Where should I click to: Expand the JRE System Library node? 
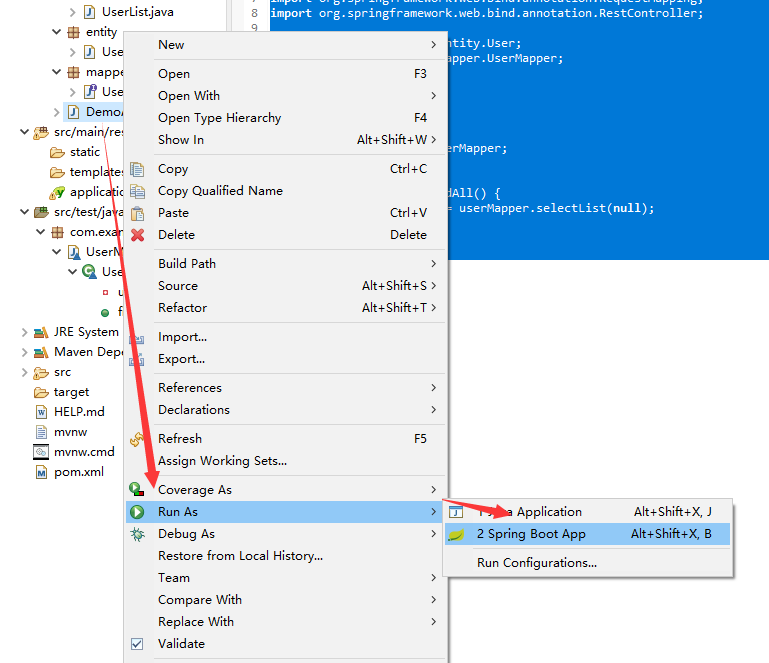pyautogui.click(x=25, y=332)
